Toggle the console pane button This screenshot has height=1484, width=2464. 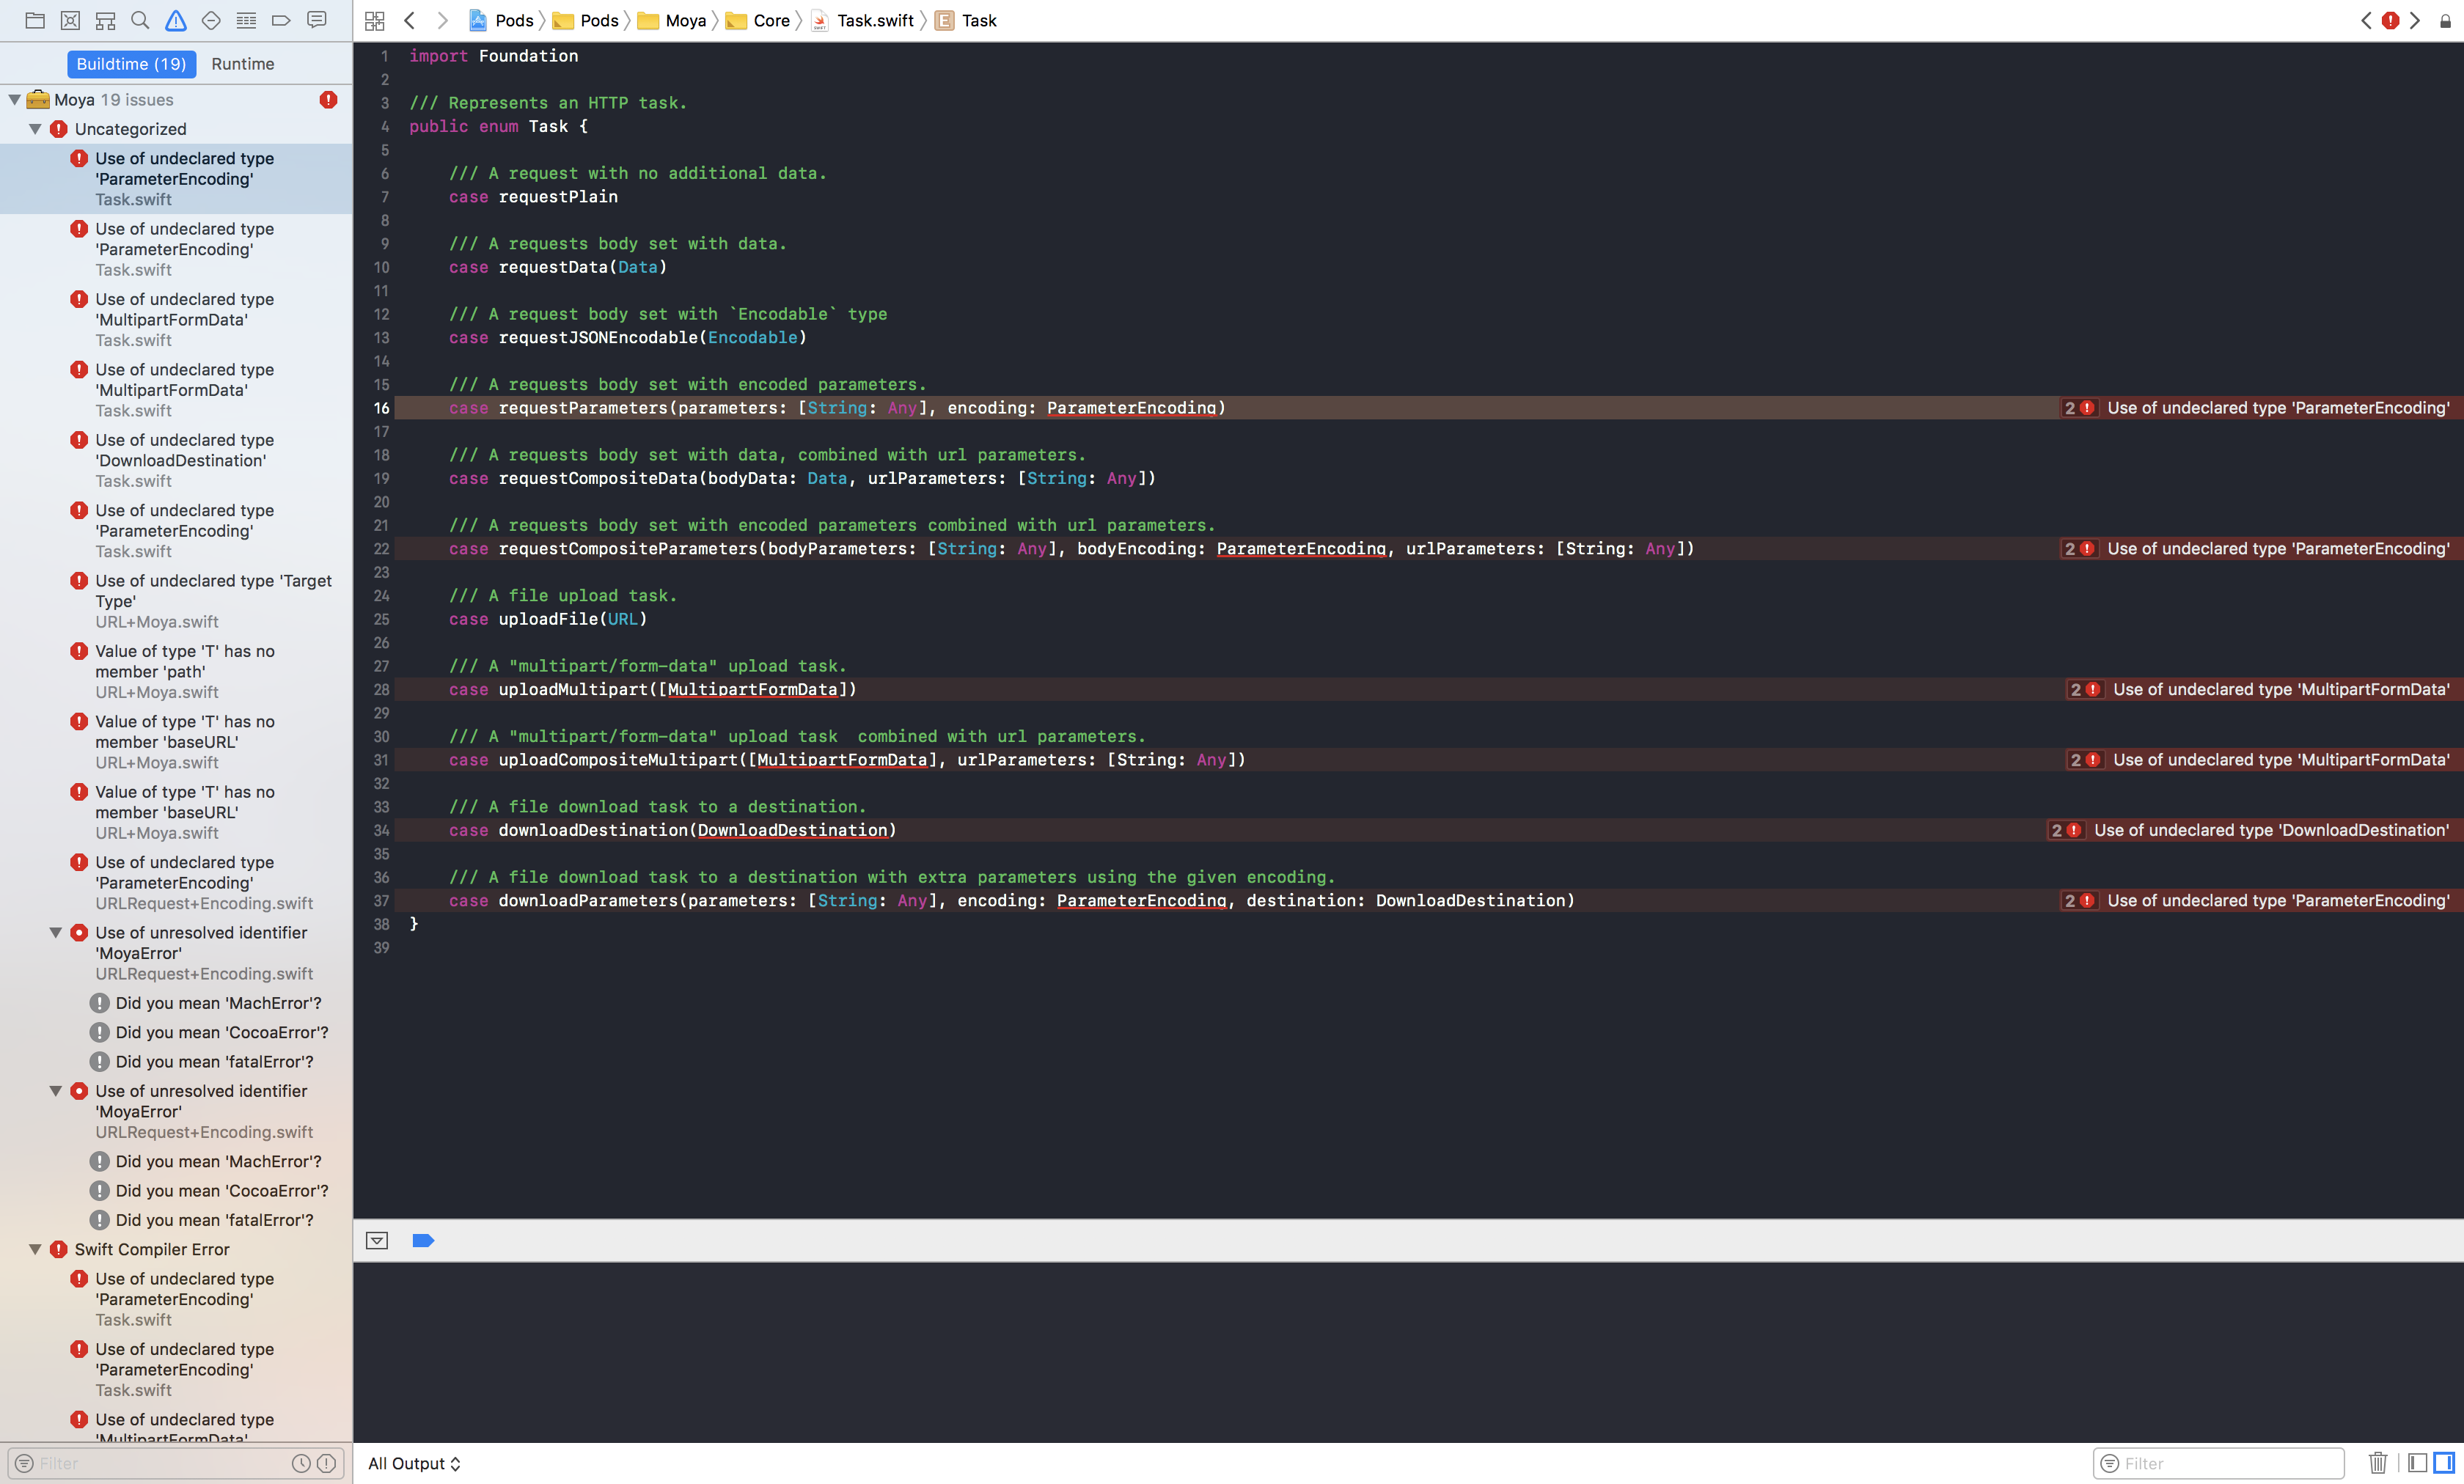(2444, 1463)
